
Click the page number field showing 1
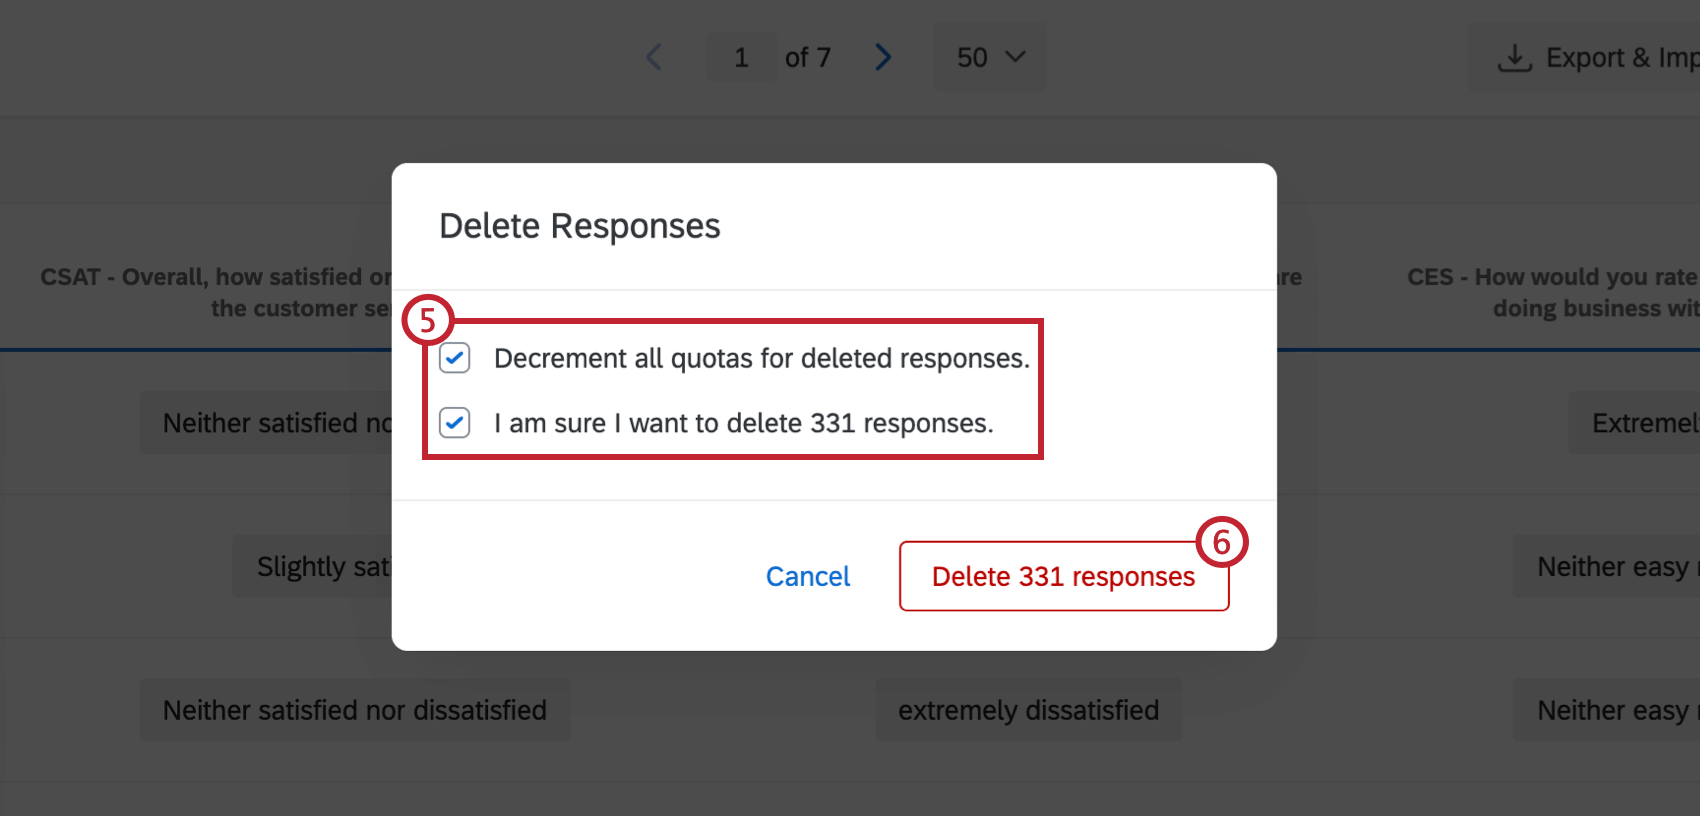point(741,57)
